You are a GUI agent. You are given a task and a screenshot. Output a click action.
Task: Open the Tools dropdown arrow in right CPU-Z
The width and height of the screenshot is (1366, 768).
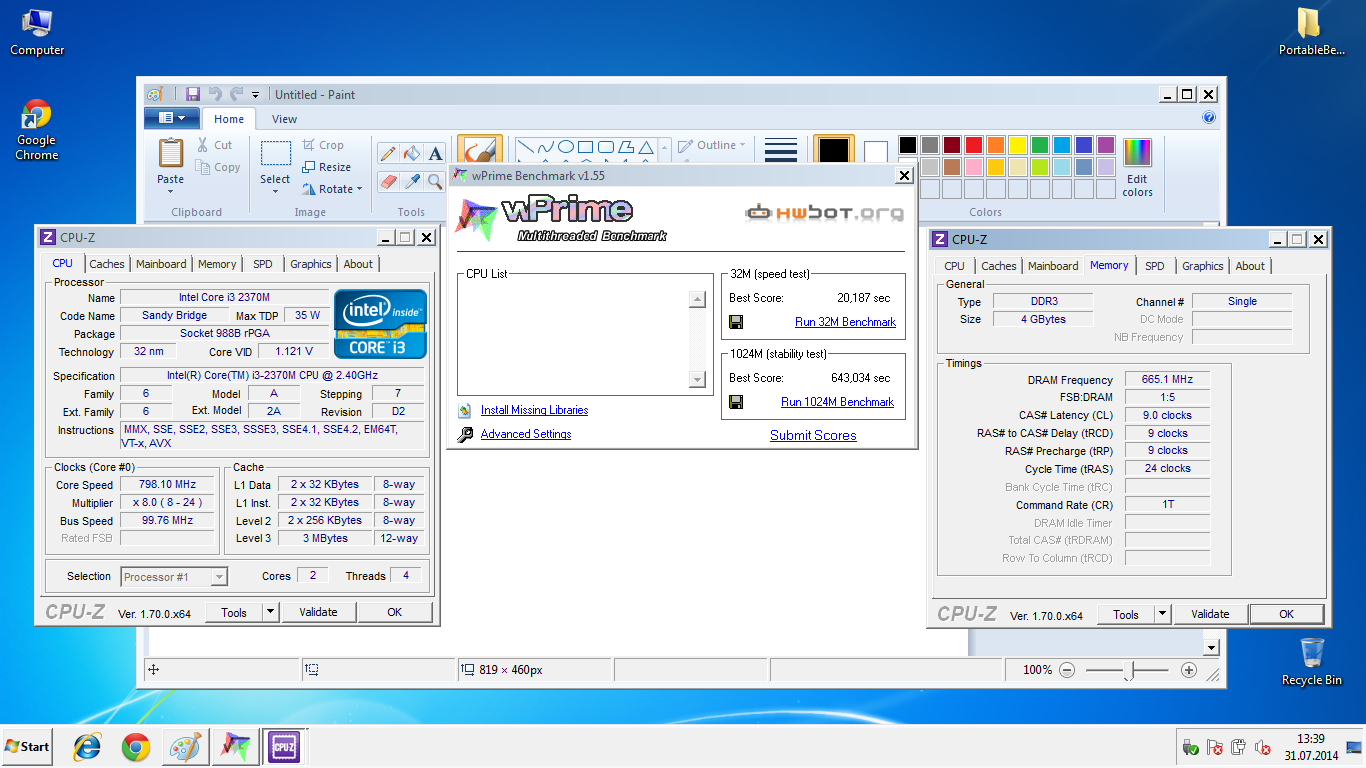coord(1162,614)
